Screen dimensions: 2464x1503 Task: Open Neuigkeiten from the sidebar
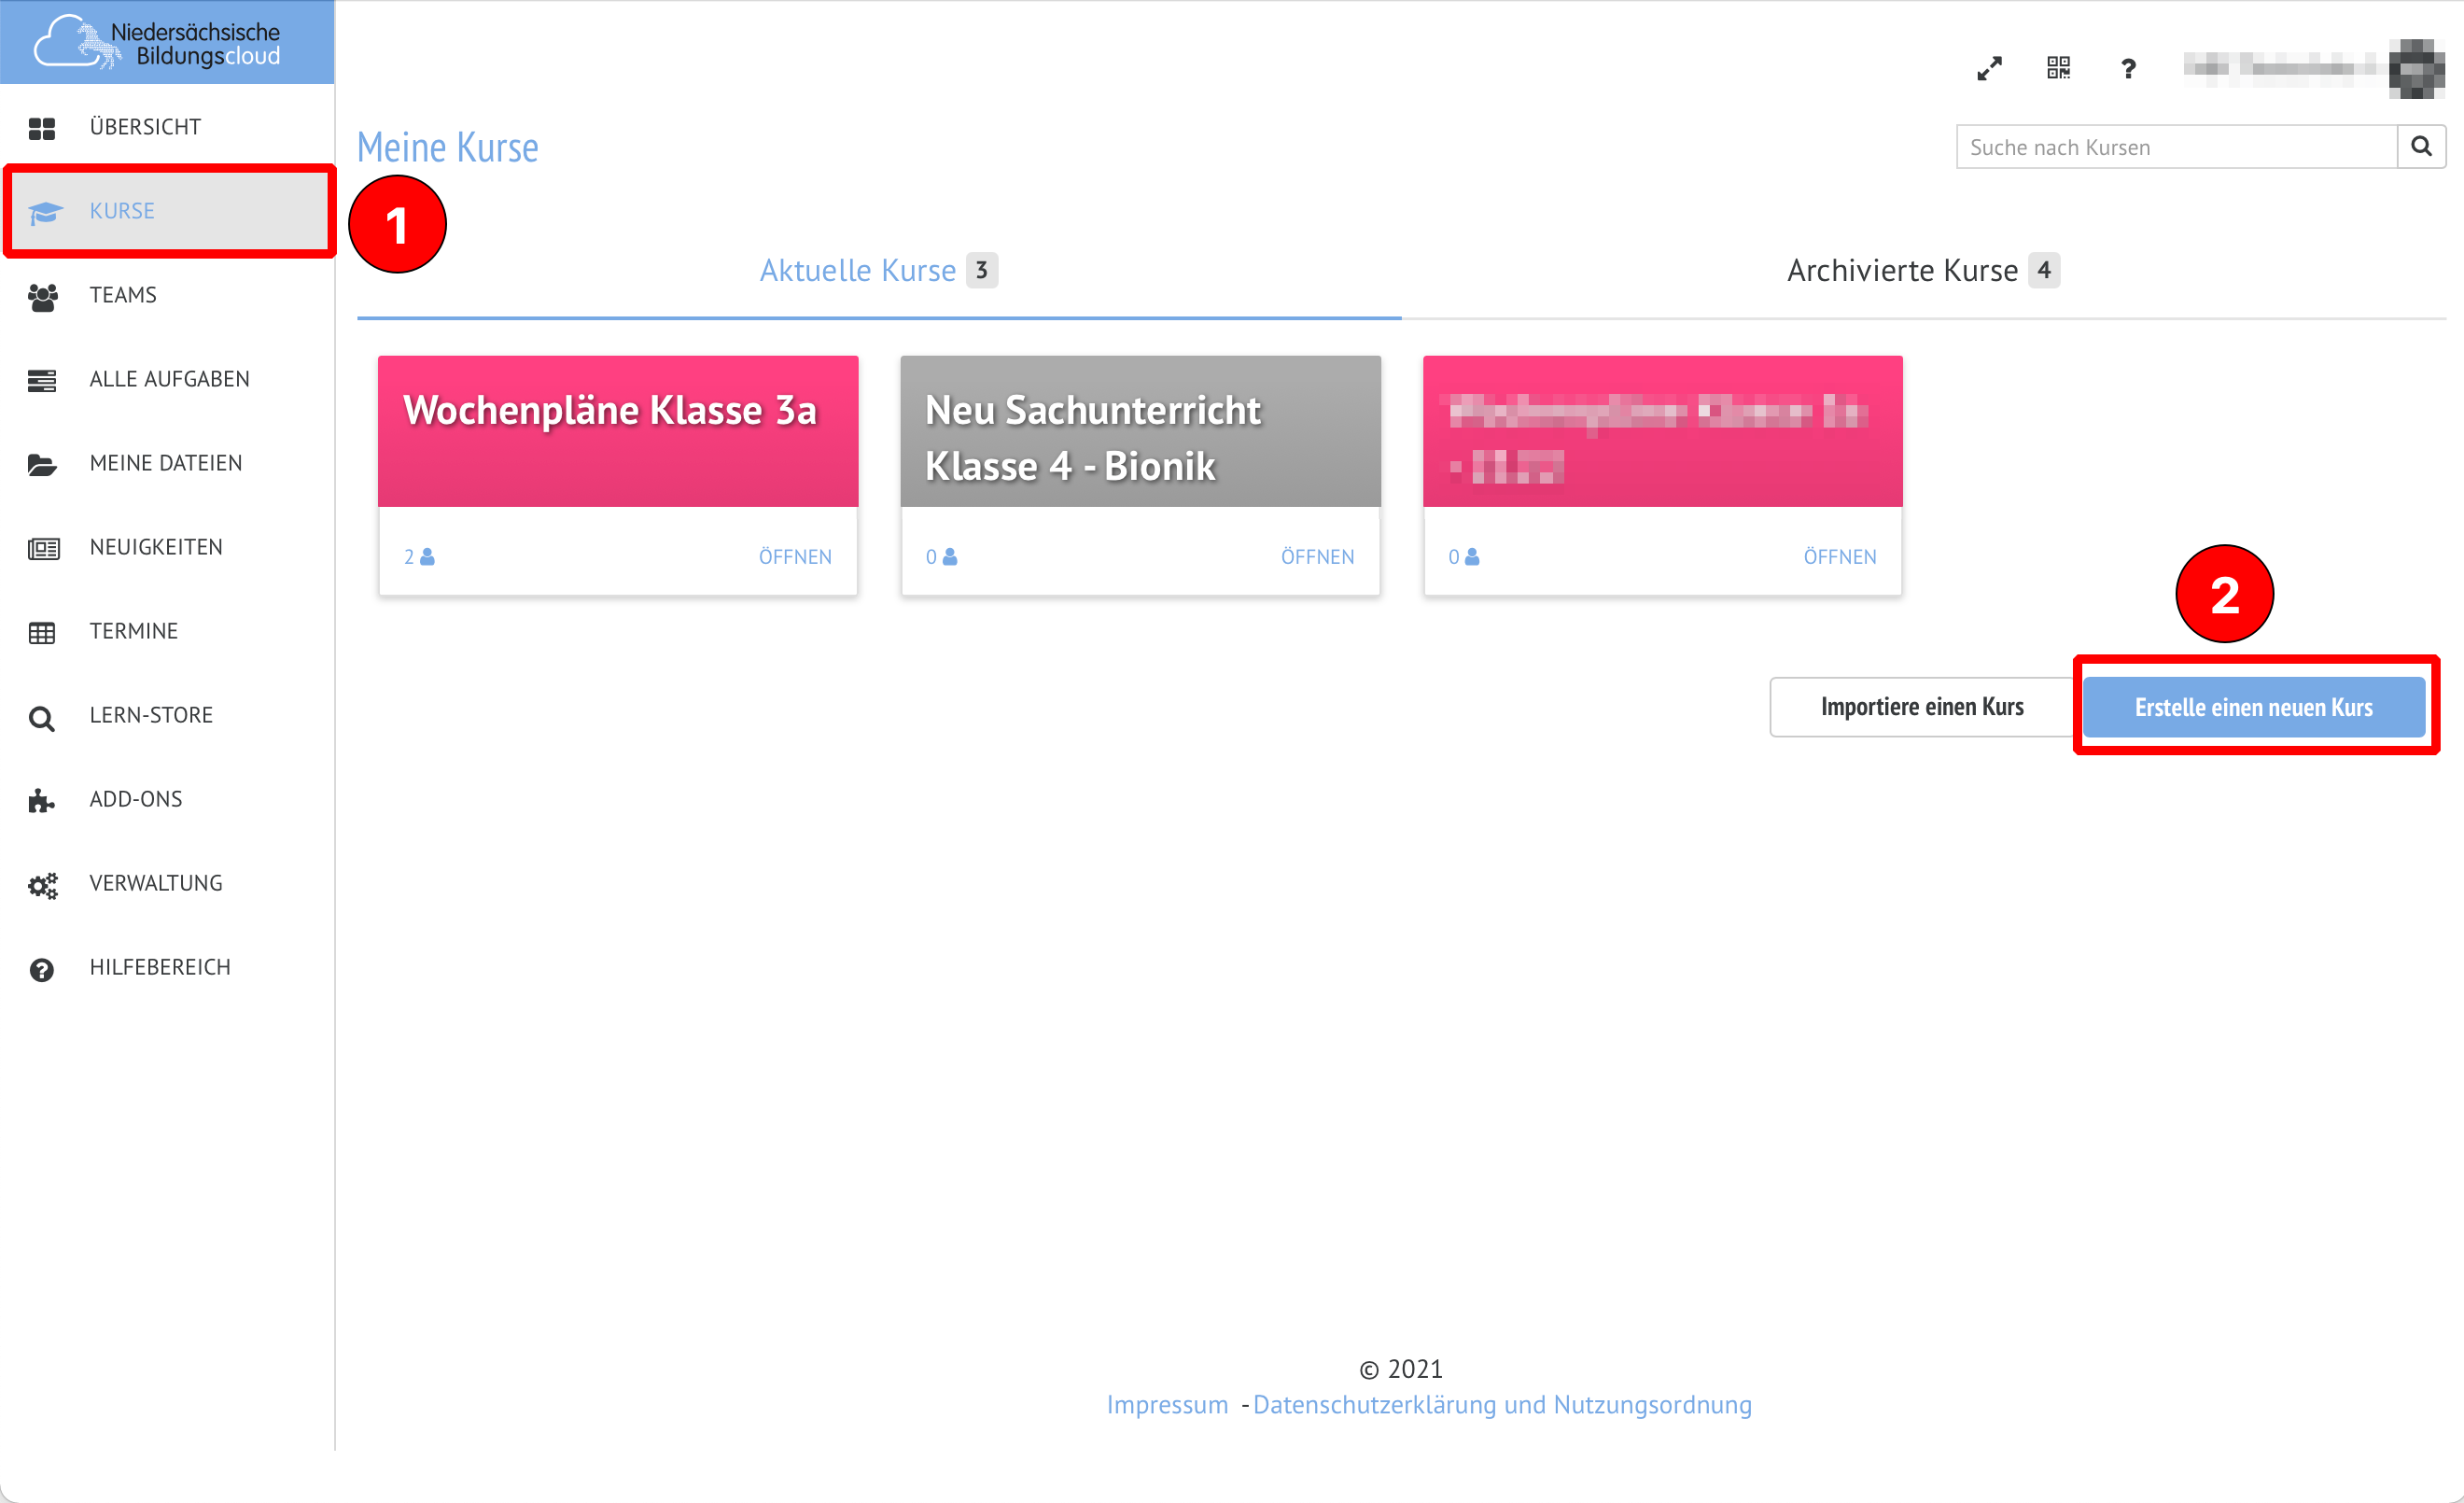point(156,547)
